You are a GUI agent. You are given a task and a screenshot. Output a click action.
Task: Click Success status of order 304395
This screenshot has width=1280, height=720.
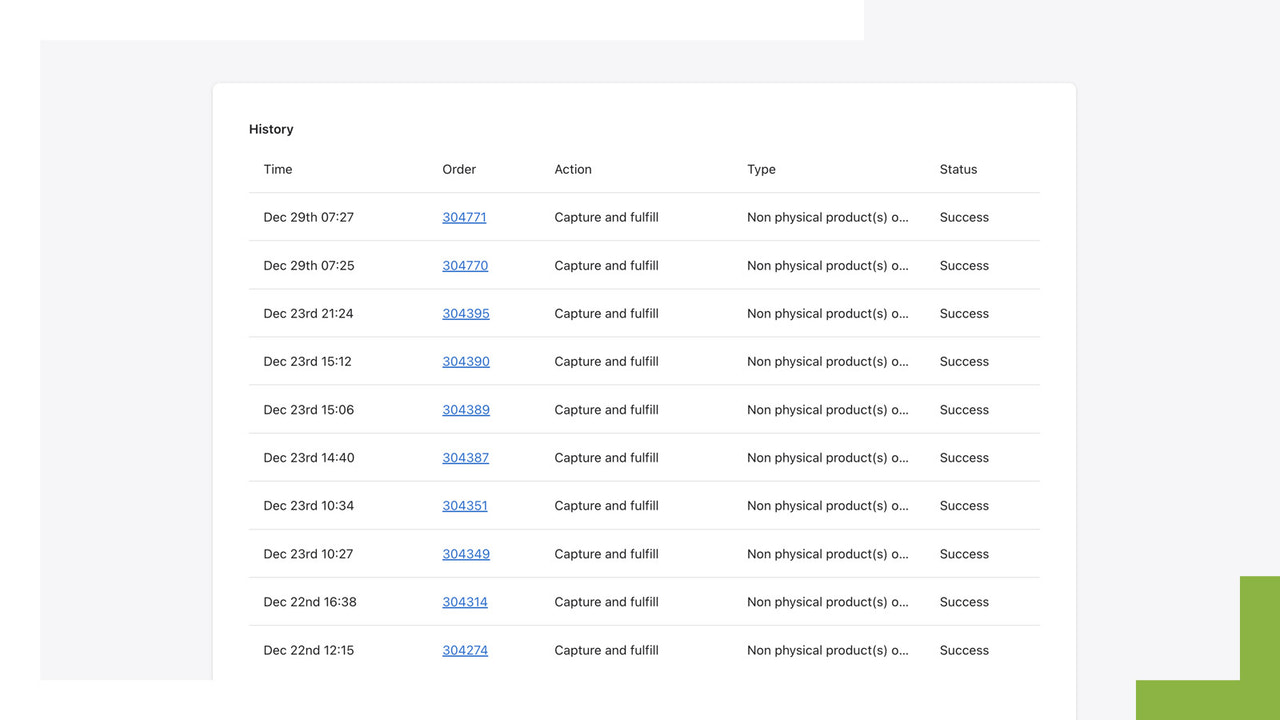(963, 313)
